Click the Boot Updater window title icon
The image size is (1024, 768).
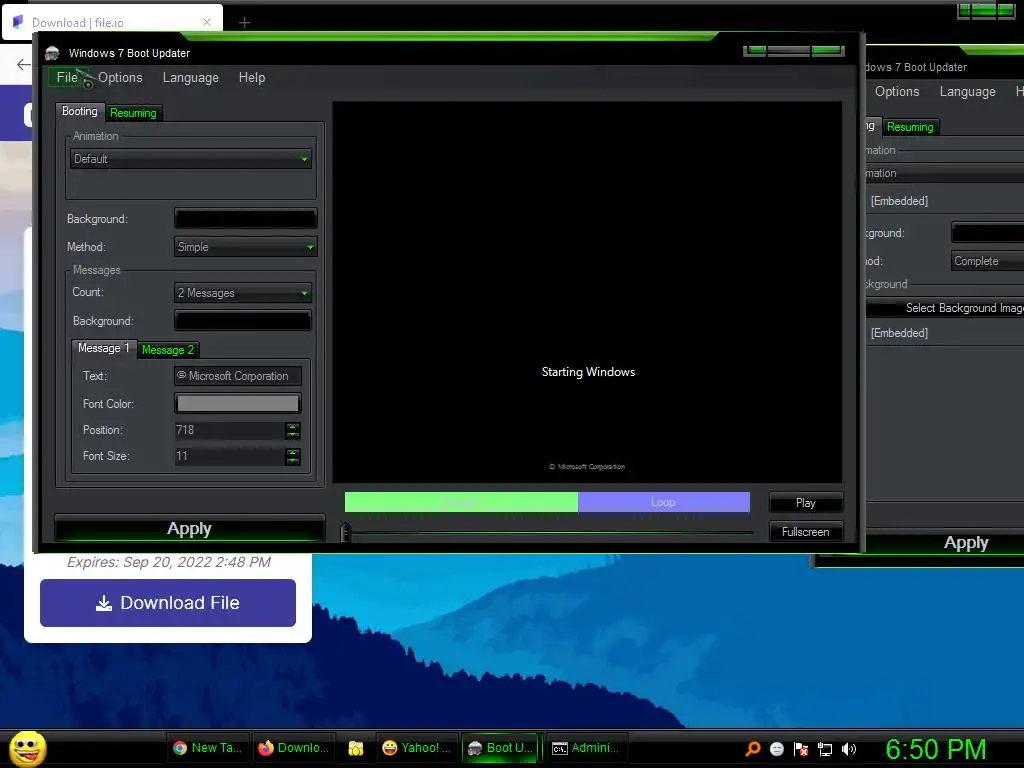click(52, 53)
